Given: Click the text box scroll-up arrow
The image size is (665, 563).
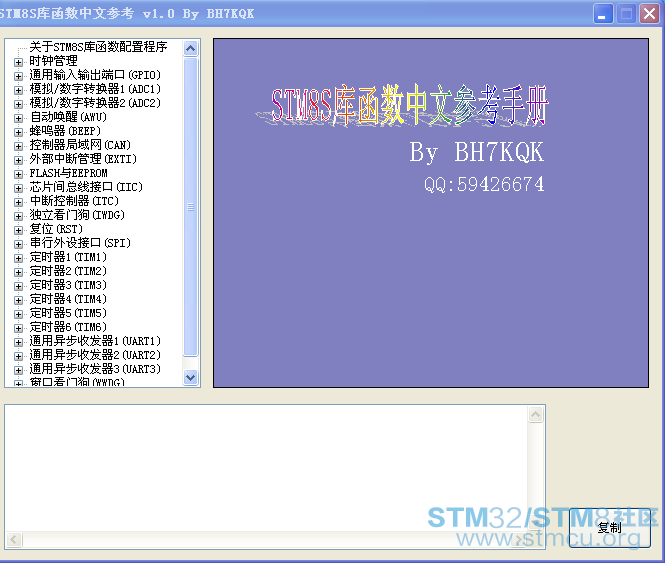Looking at the screenshot, I should tap(536, 415).
